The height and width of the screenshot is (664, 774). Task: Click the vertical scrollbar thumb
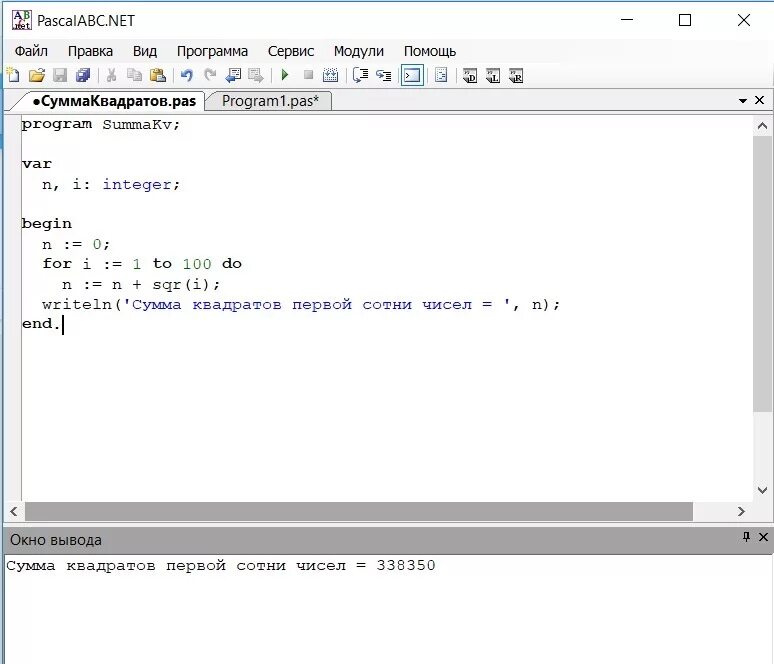(762, 274)
